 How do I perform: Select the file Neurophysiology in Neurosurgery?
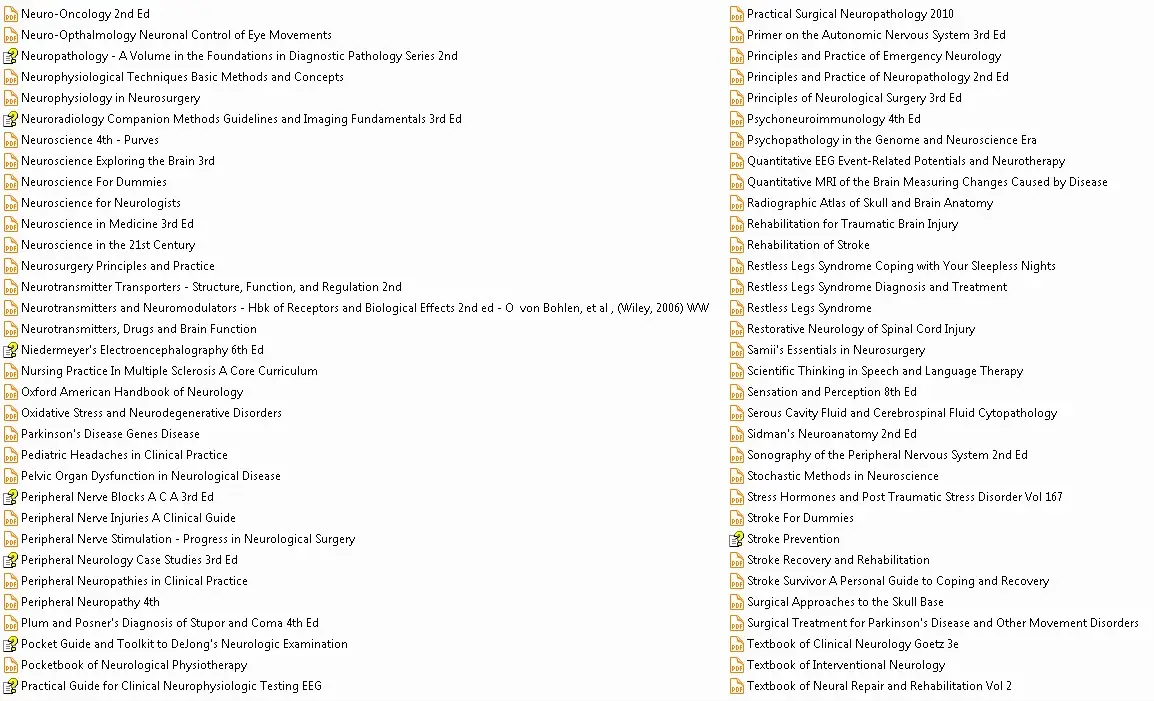coord(110,98)
